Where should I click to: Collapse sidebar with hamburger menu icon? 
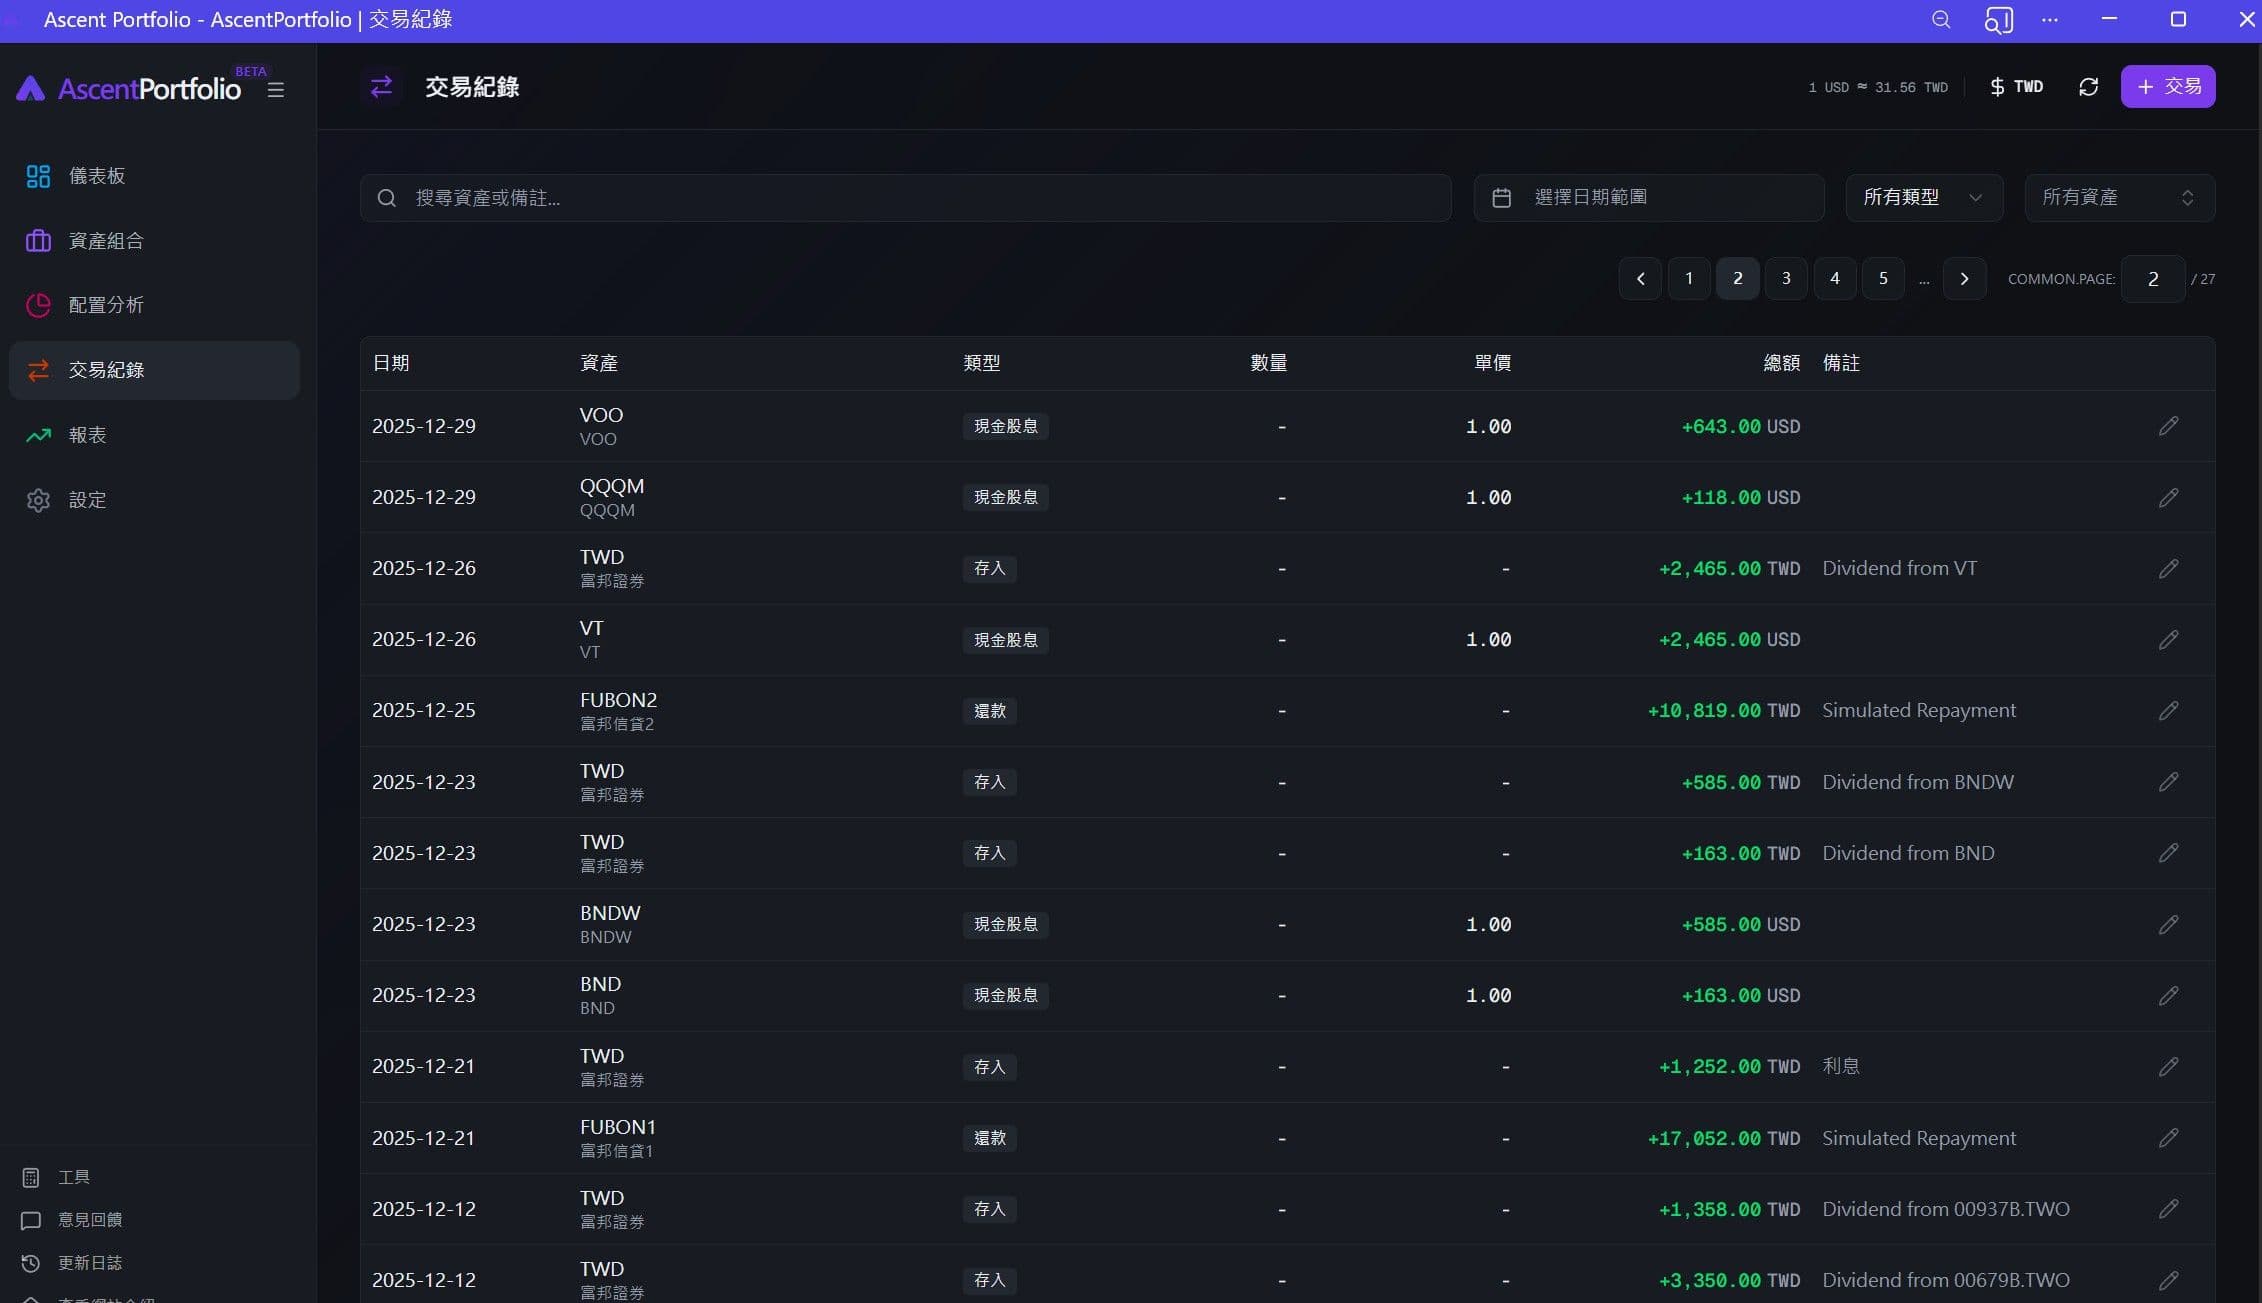pos(276,90)
